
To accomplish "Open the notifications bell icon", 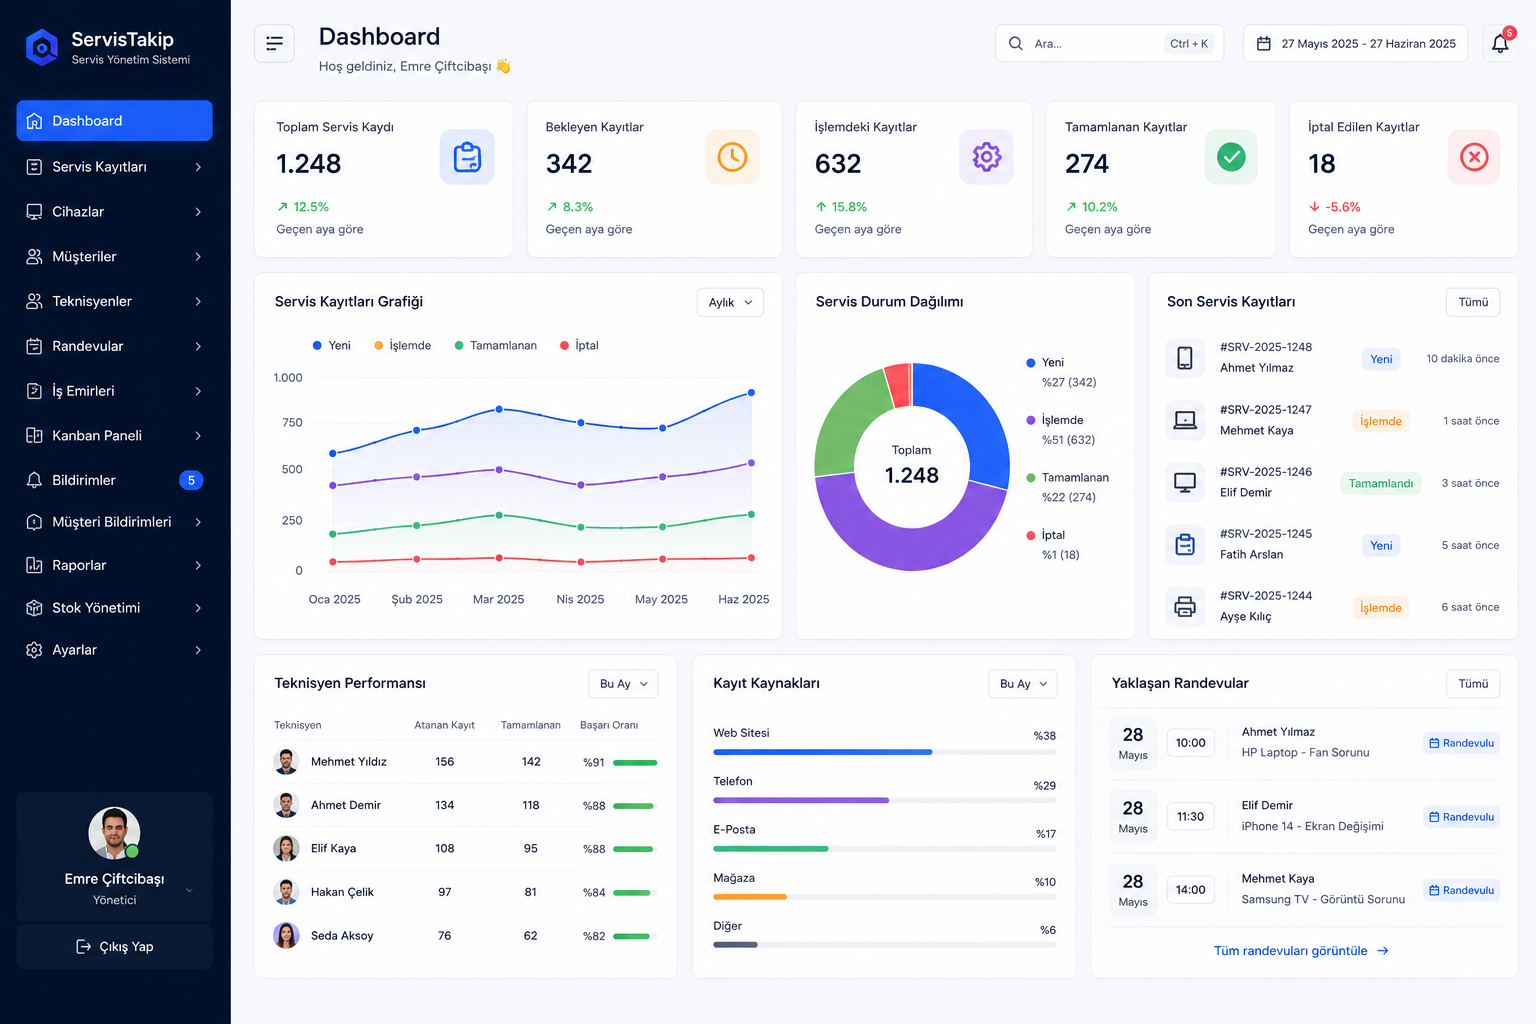I will (1500, 43).
